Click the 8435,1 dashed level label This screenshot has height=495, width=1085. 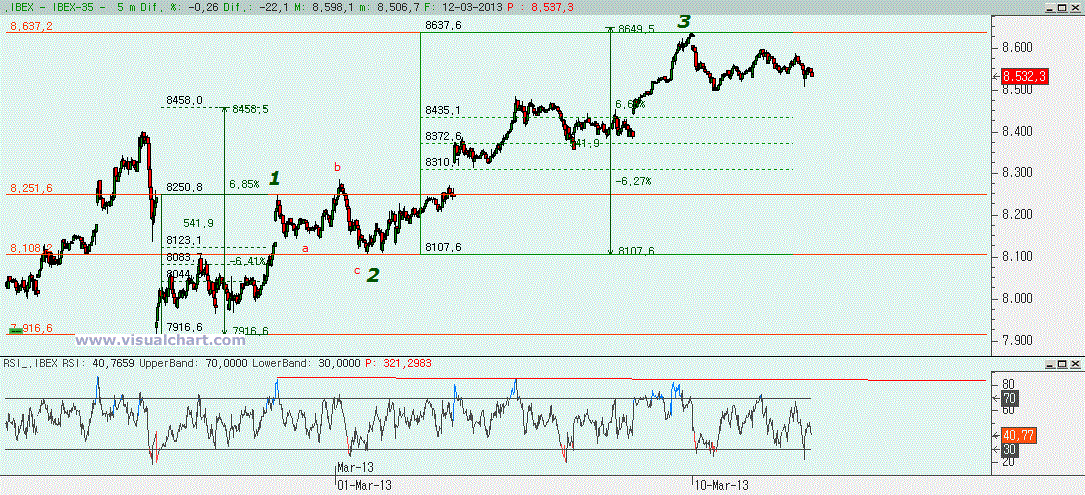444,110
